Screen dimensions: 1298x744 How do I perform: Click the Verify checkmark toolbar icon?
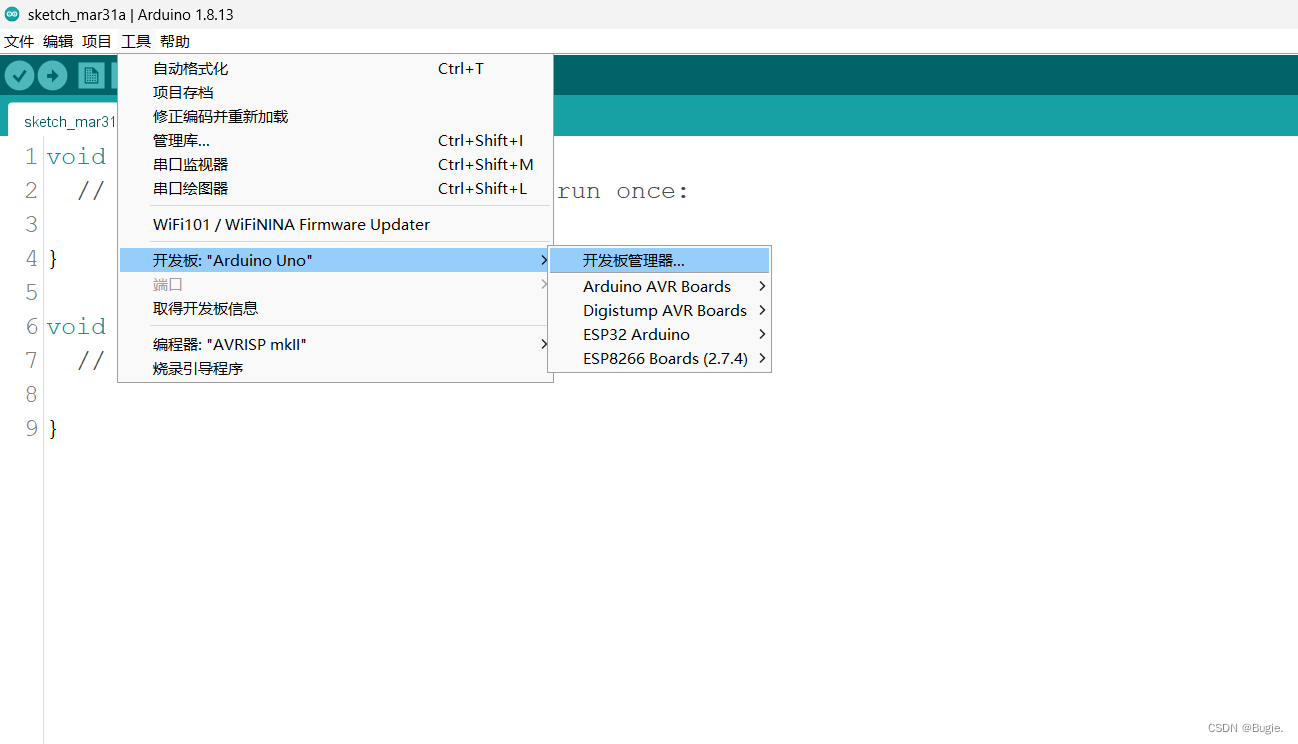pos(20,75)
